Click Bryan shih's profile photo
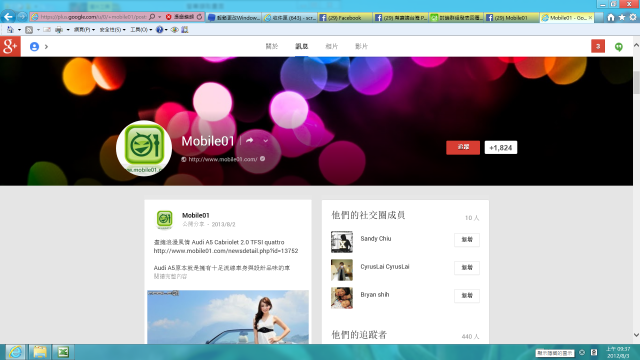Image resolution: width=640 pixels, height=360 pixels. pyautogui.click(x=342, y=298)
